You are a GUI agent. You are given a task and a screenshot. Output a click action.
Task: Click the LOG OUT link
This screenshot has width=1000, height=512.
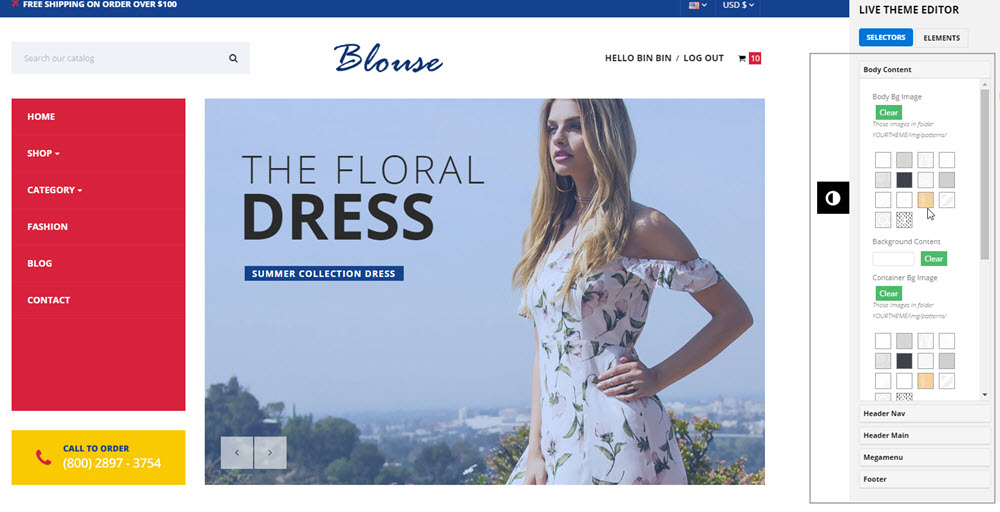[x=703, y=58]
